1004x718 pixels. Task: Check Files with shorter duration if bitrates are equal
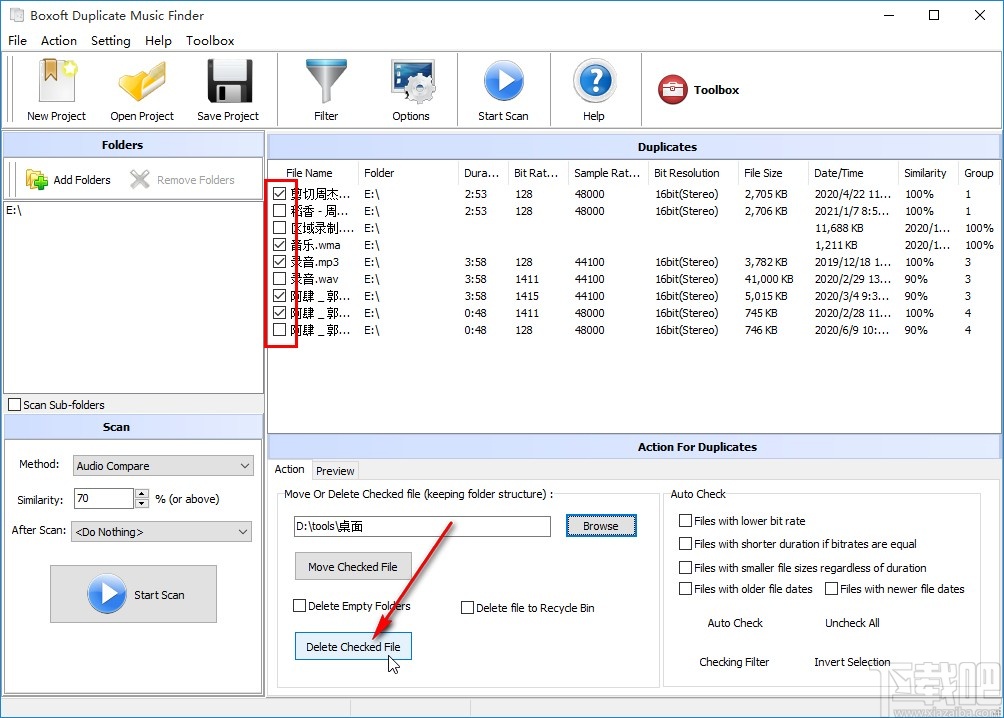click(x=685, y=544)
